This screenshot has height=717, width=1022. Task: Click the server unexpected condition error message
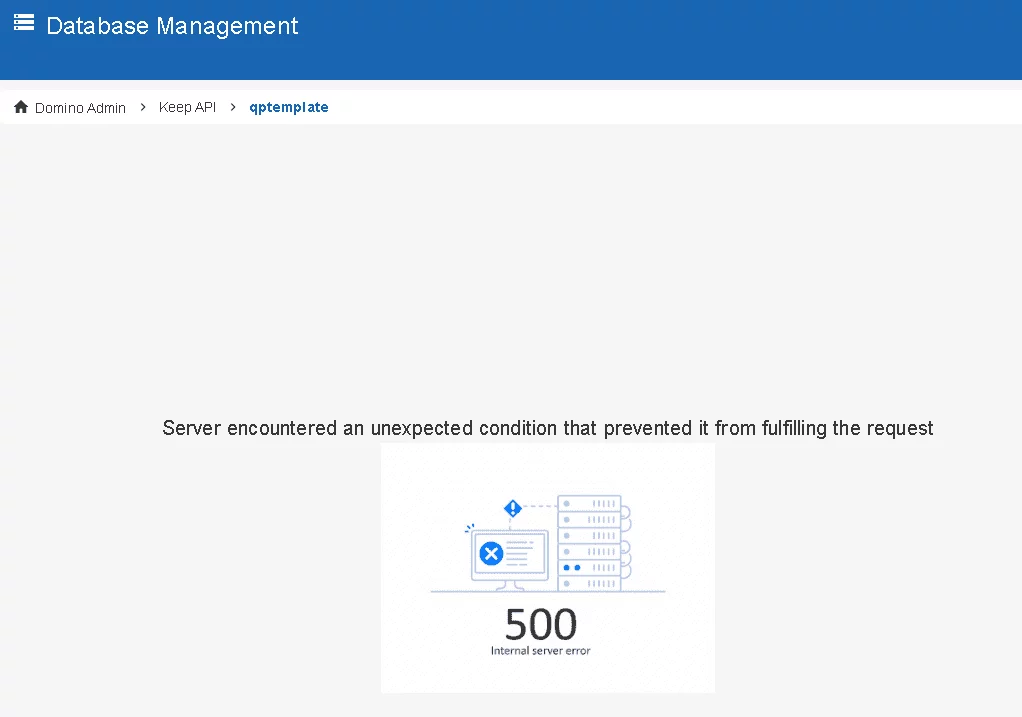547,428
